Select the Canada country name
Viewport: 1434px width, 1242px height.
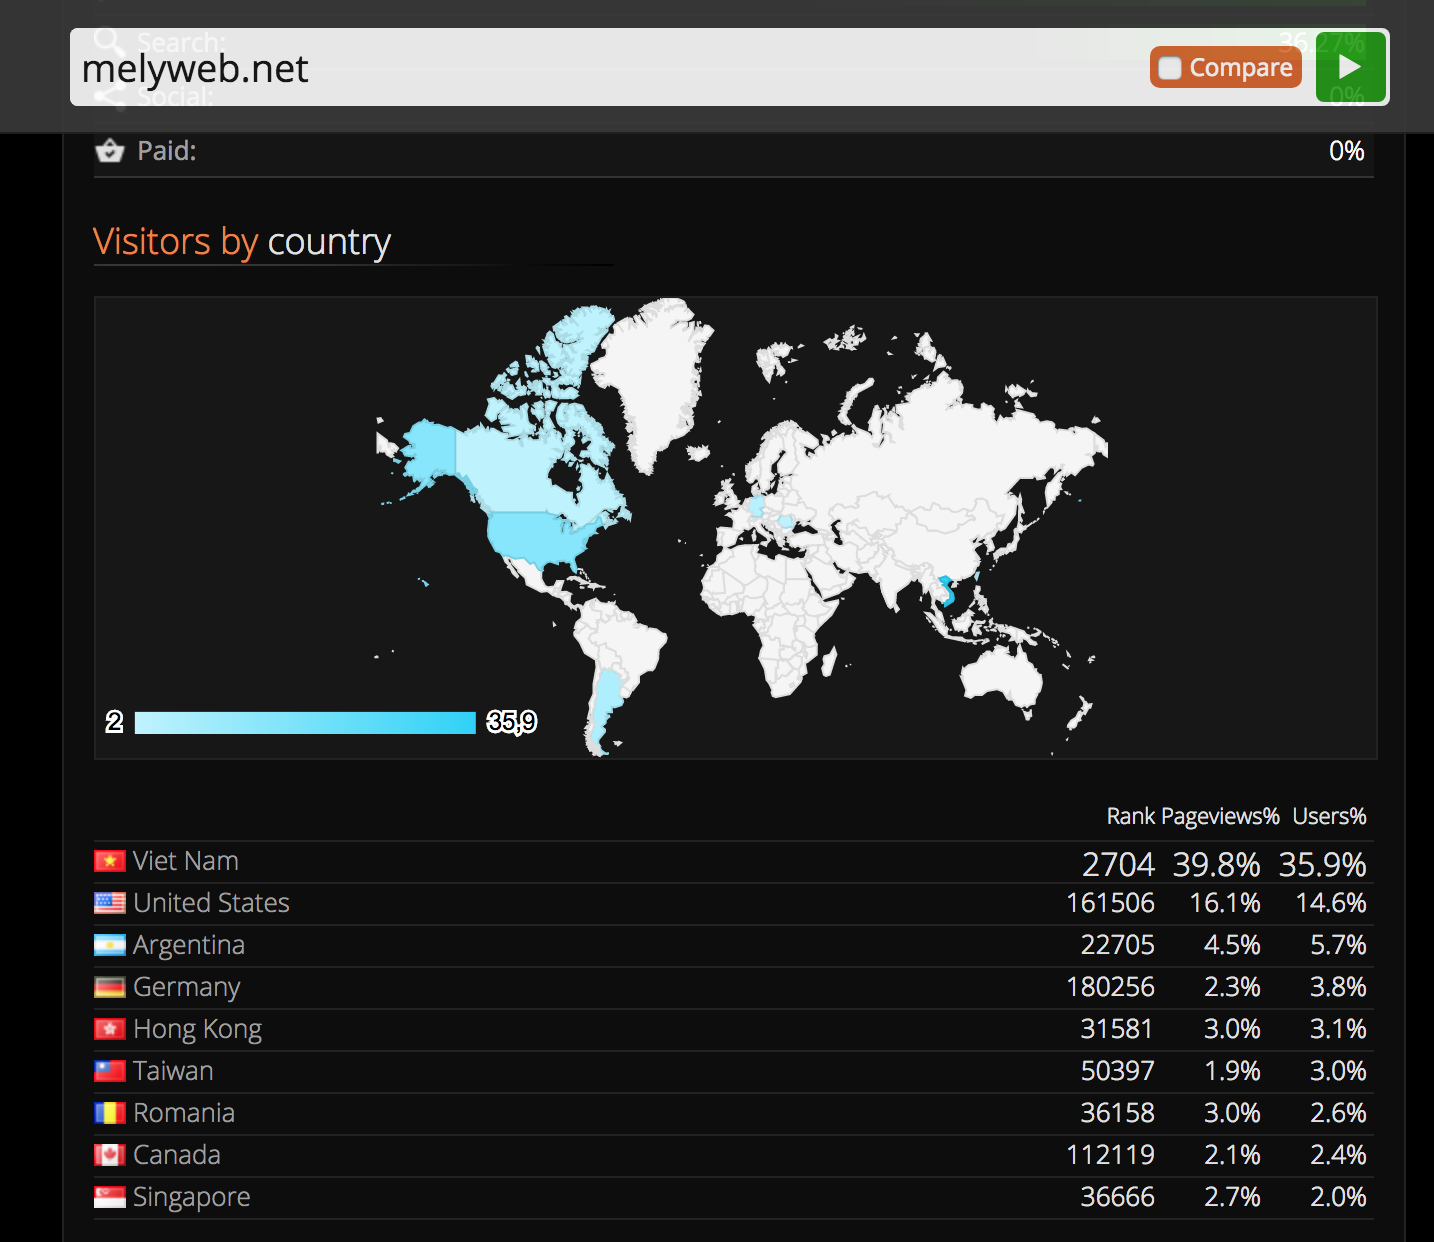coord(177,1155)
